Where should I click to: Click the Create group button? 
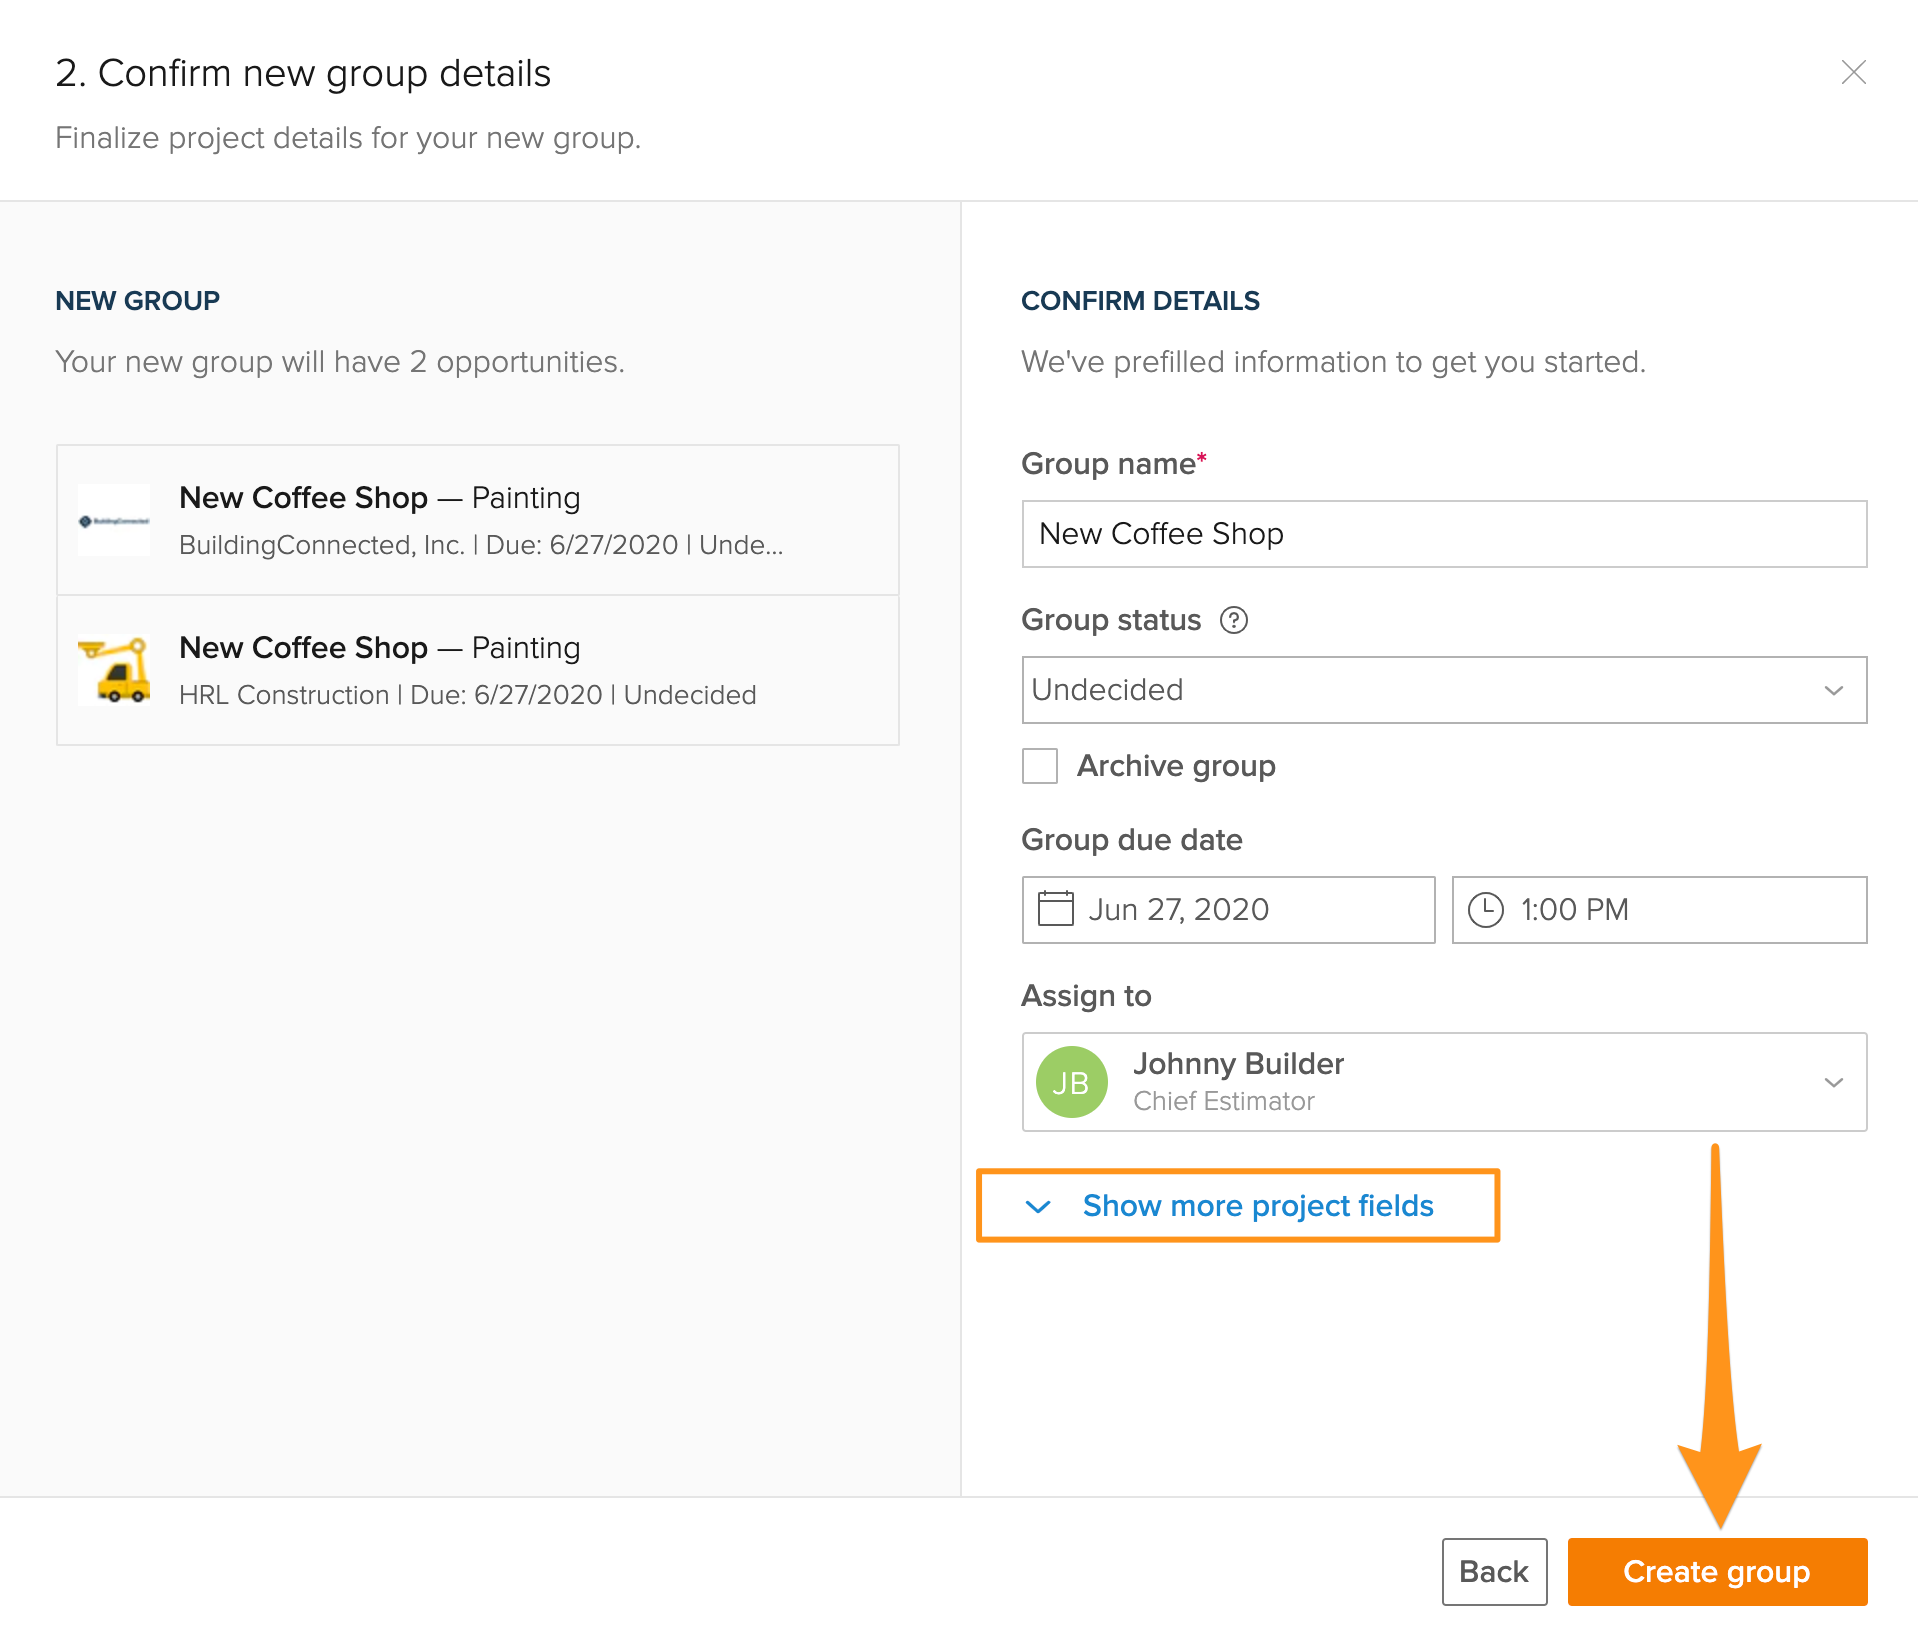(1716, 1572)
